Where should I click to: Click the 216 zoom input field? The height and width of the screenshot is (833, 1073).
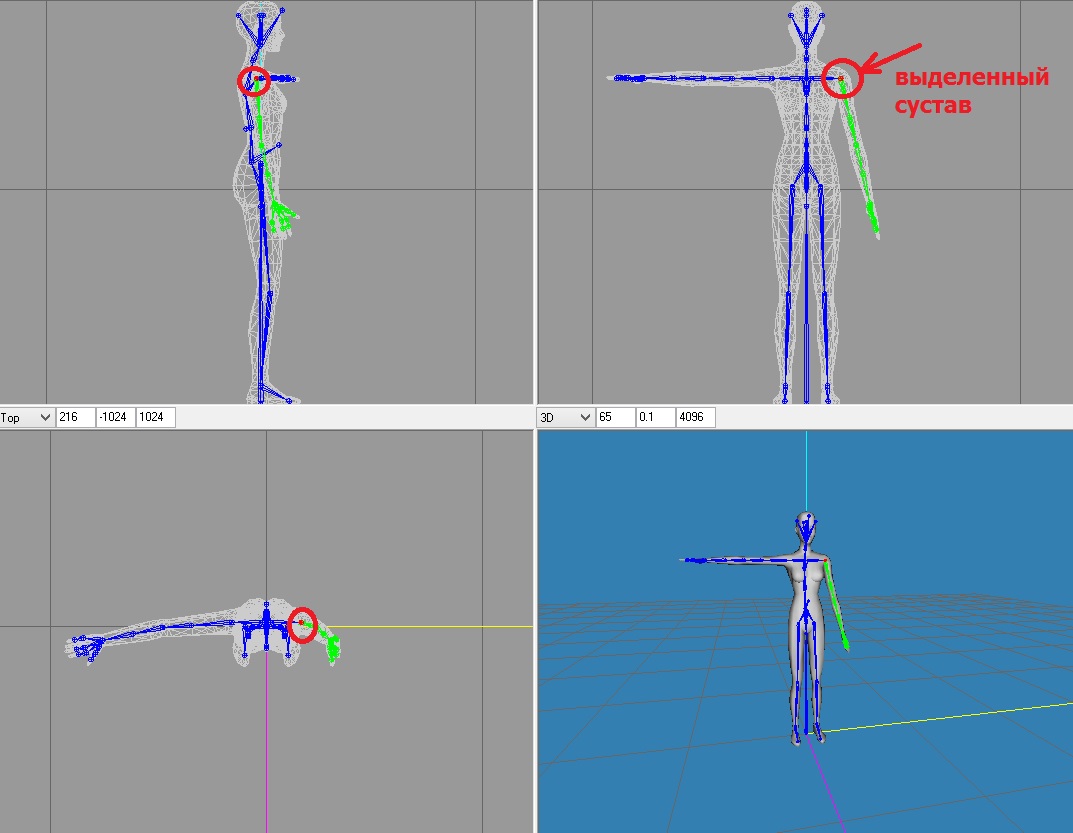(75, 417)
